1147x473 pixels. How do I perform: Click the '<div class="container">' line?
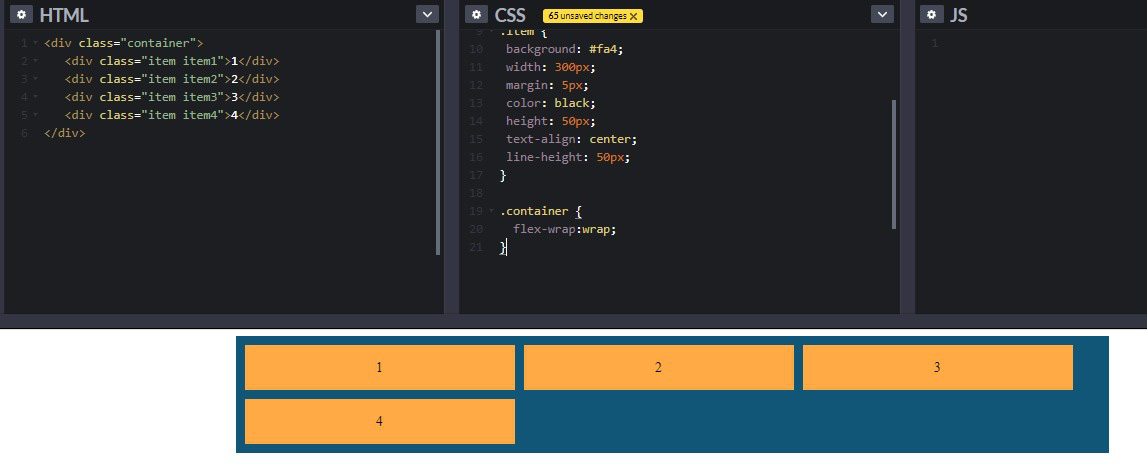click(124, 43)
